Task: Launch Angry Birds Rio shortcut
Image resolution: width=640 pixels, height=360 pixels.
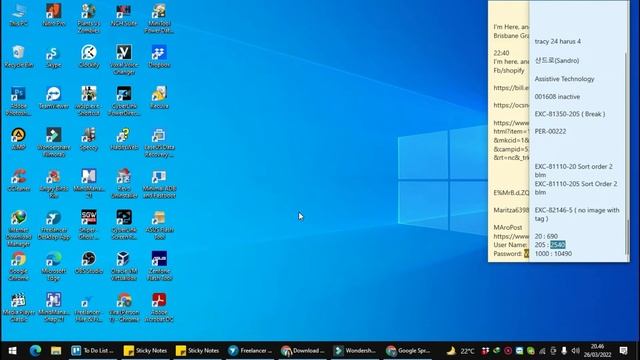Action: [x=53, y=184]
